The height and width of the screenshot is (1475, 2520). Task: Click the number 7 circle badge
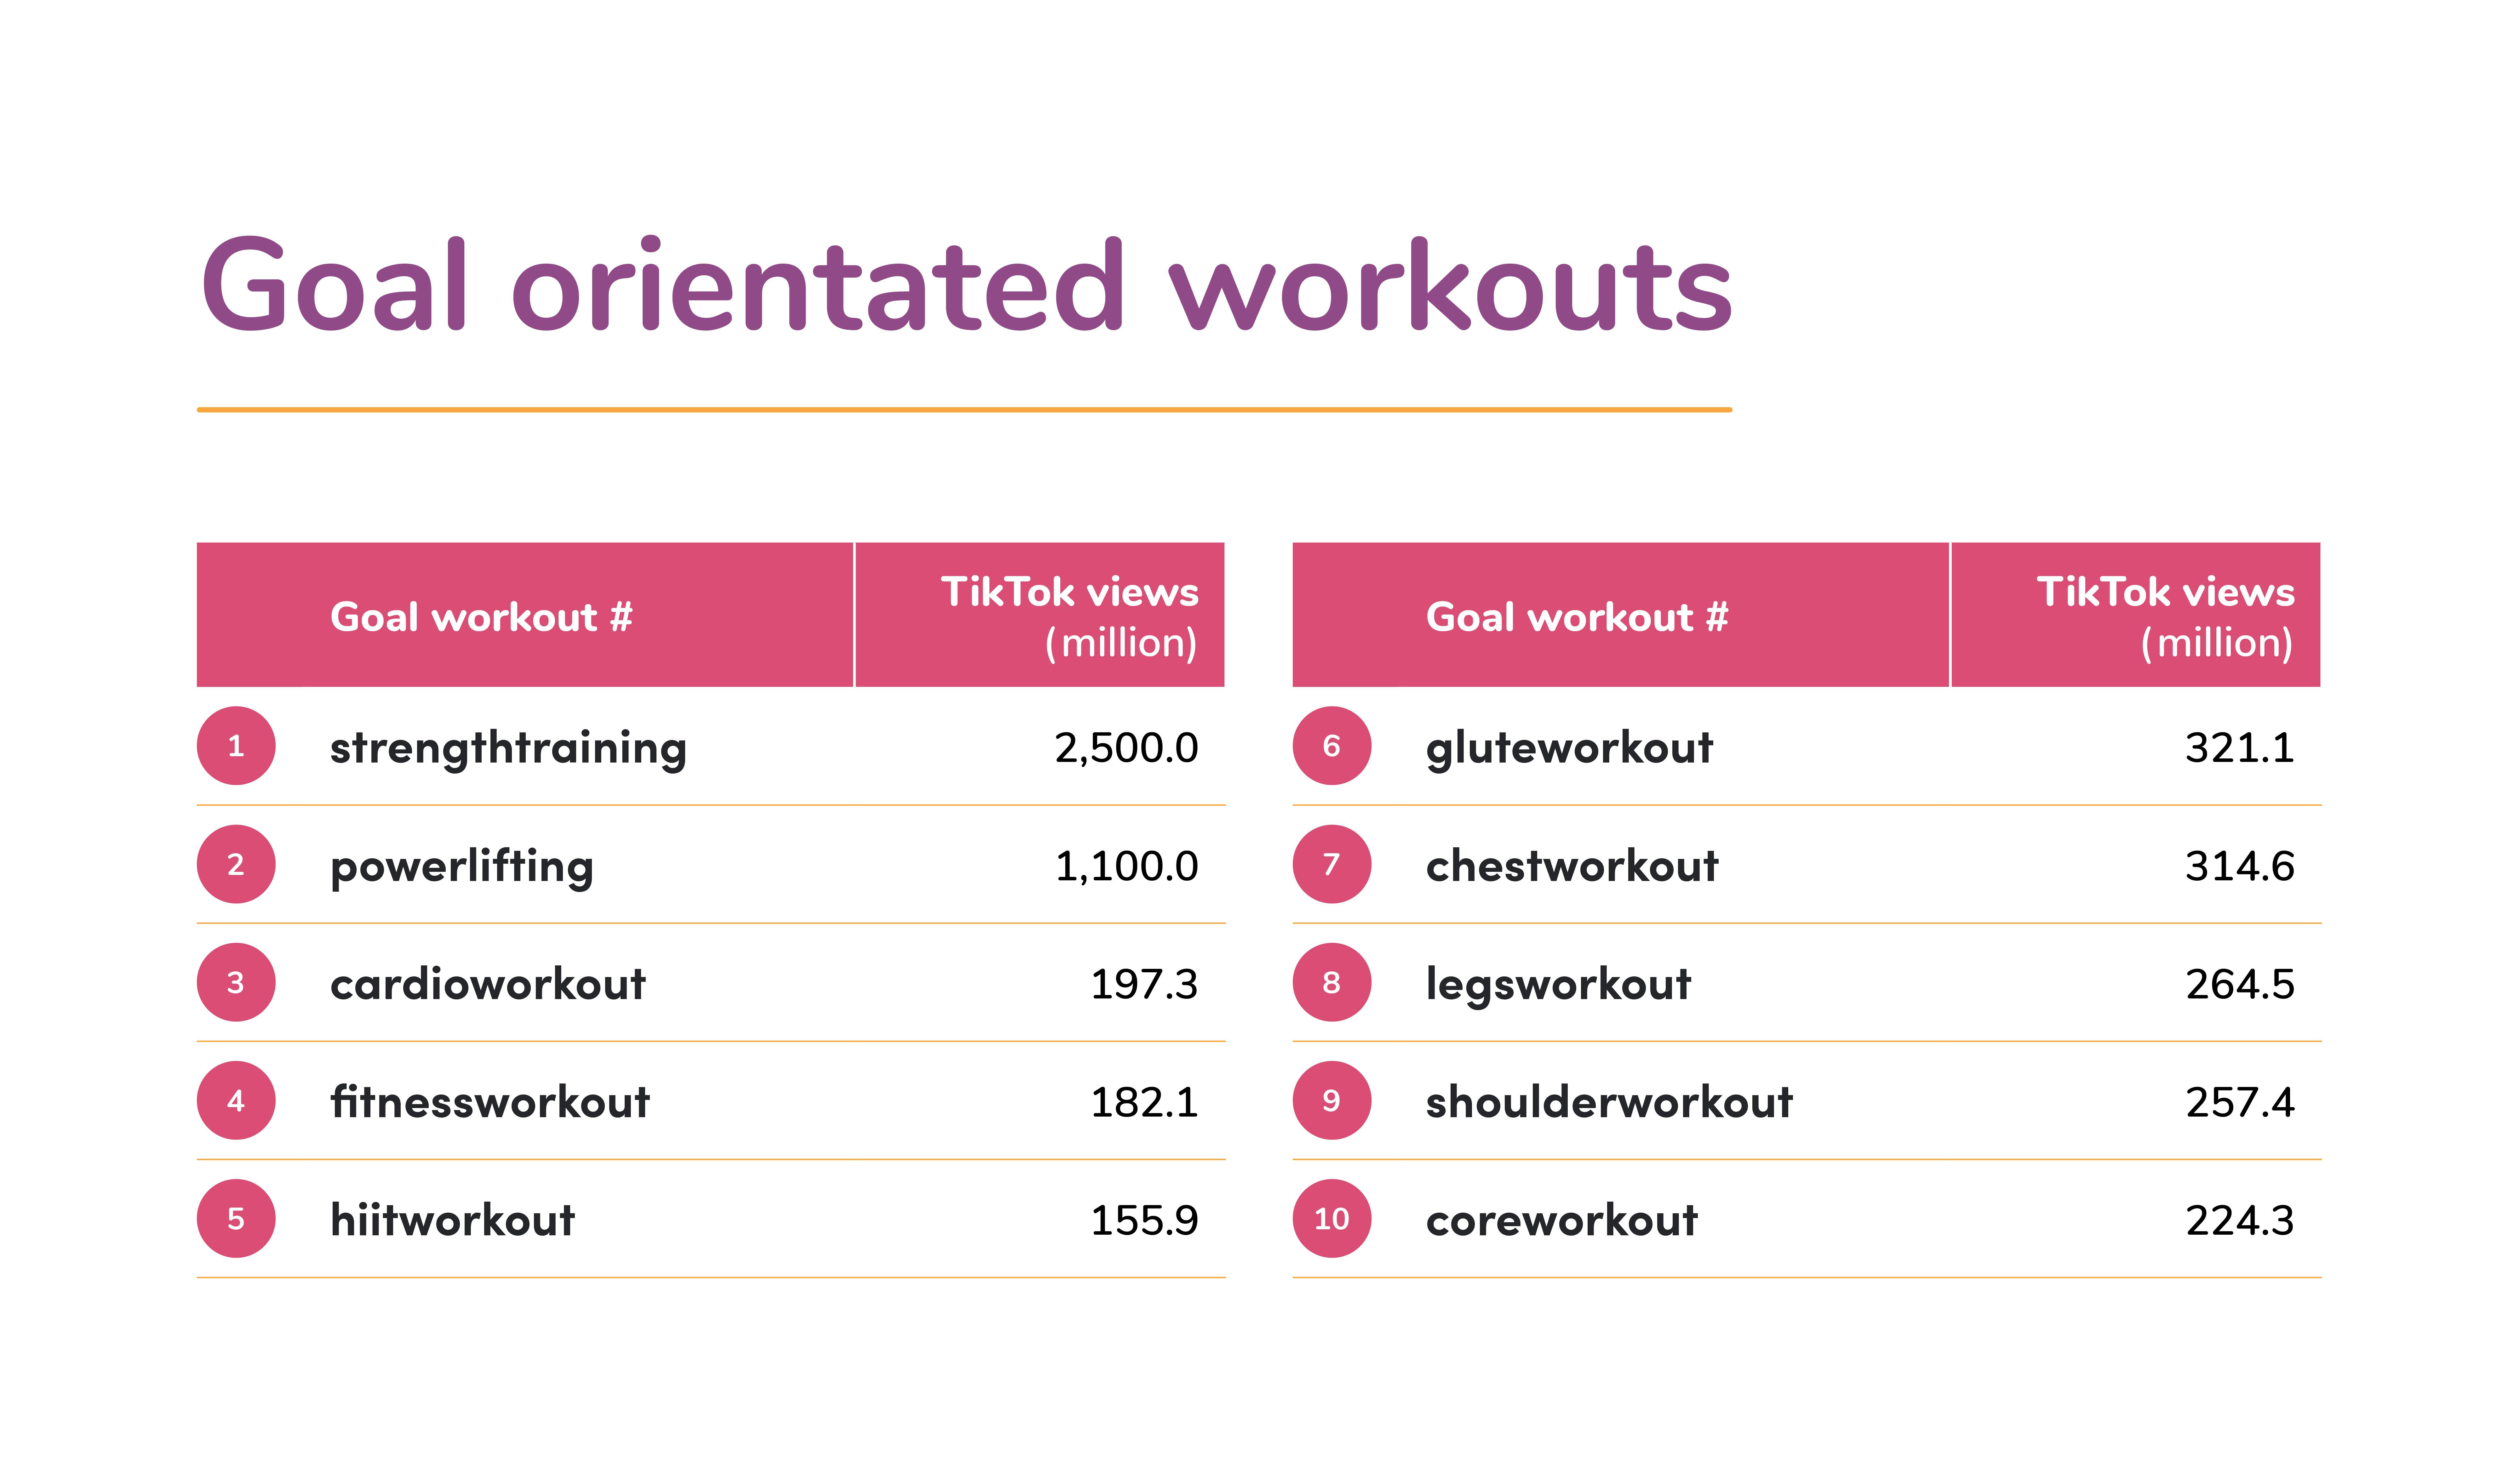pyautogui.click(x=1331, y=864)
